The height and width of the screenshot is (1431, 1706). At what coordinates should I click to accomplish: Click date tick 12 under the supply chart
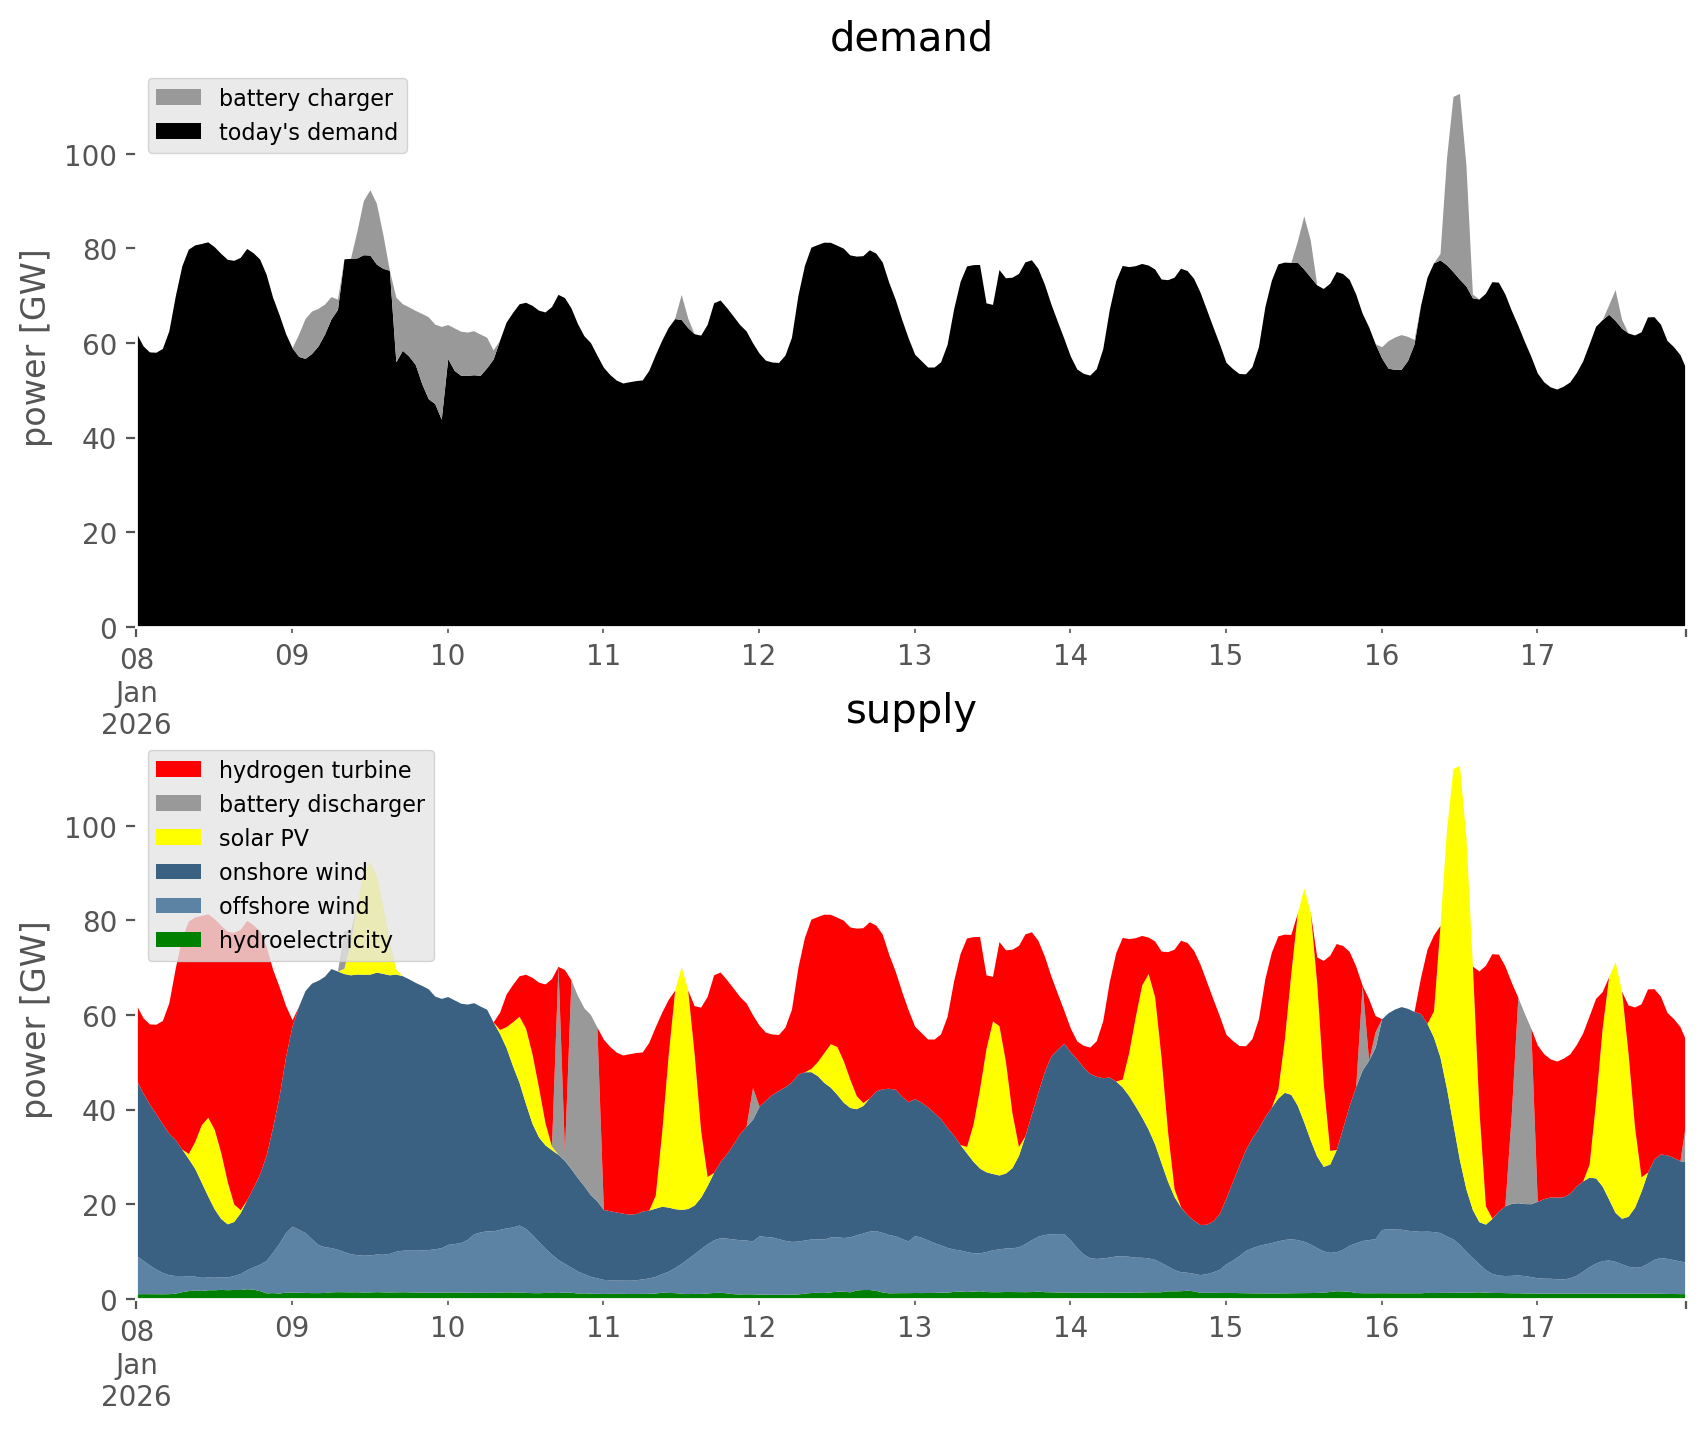coord(759,1328)
